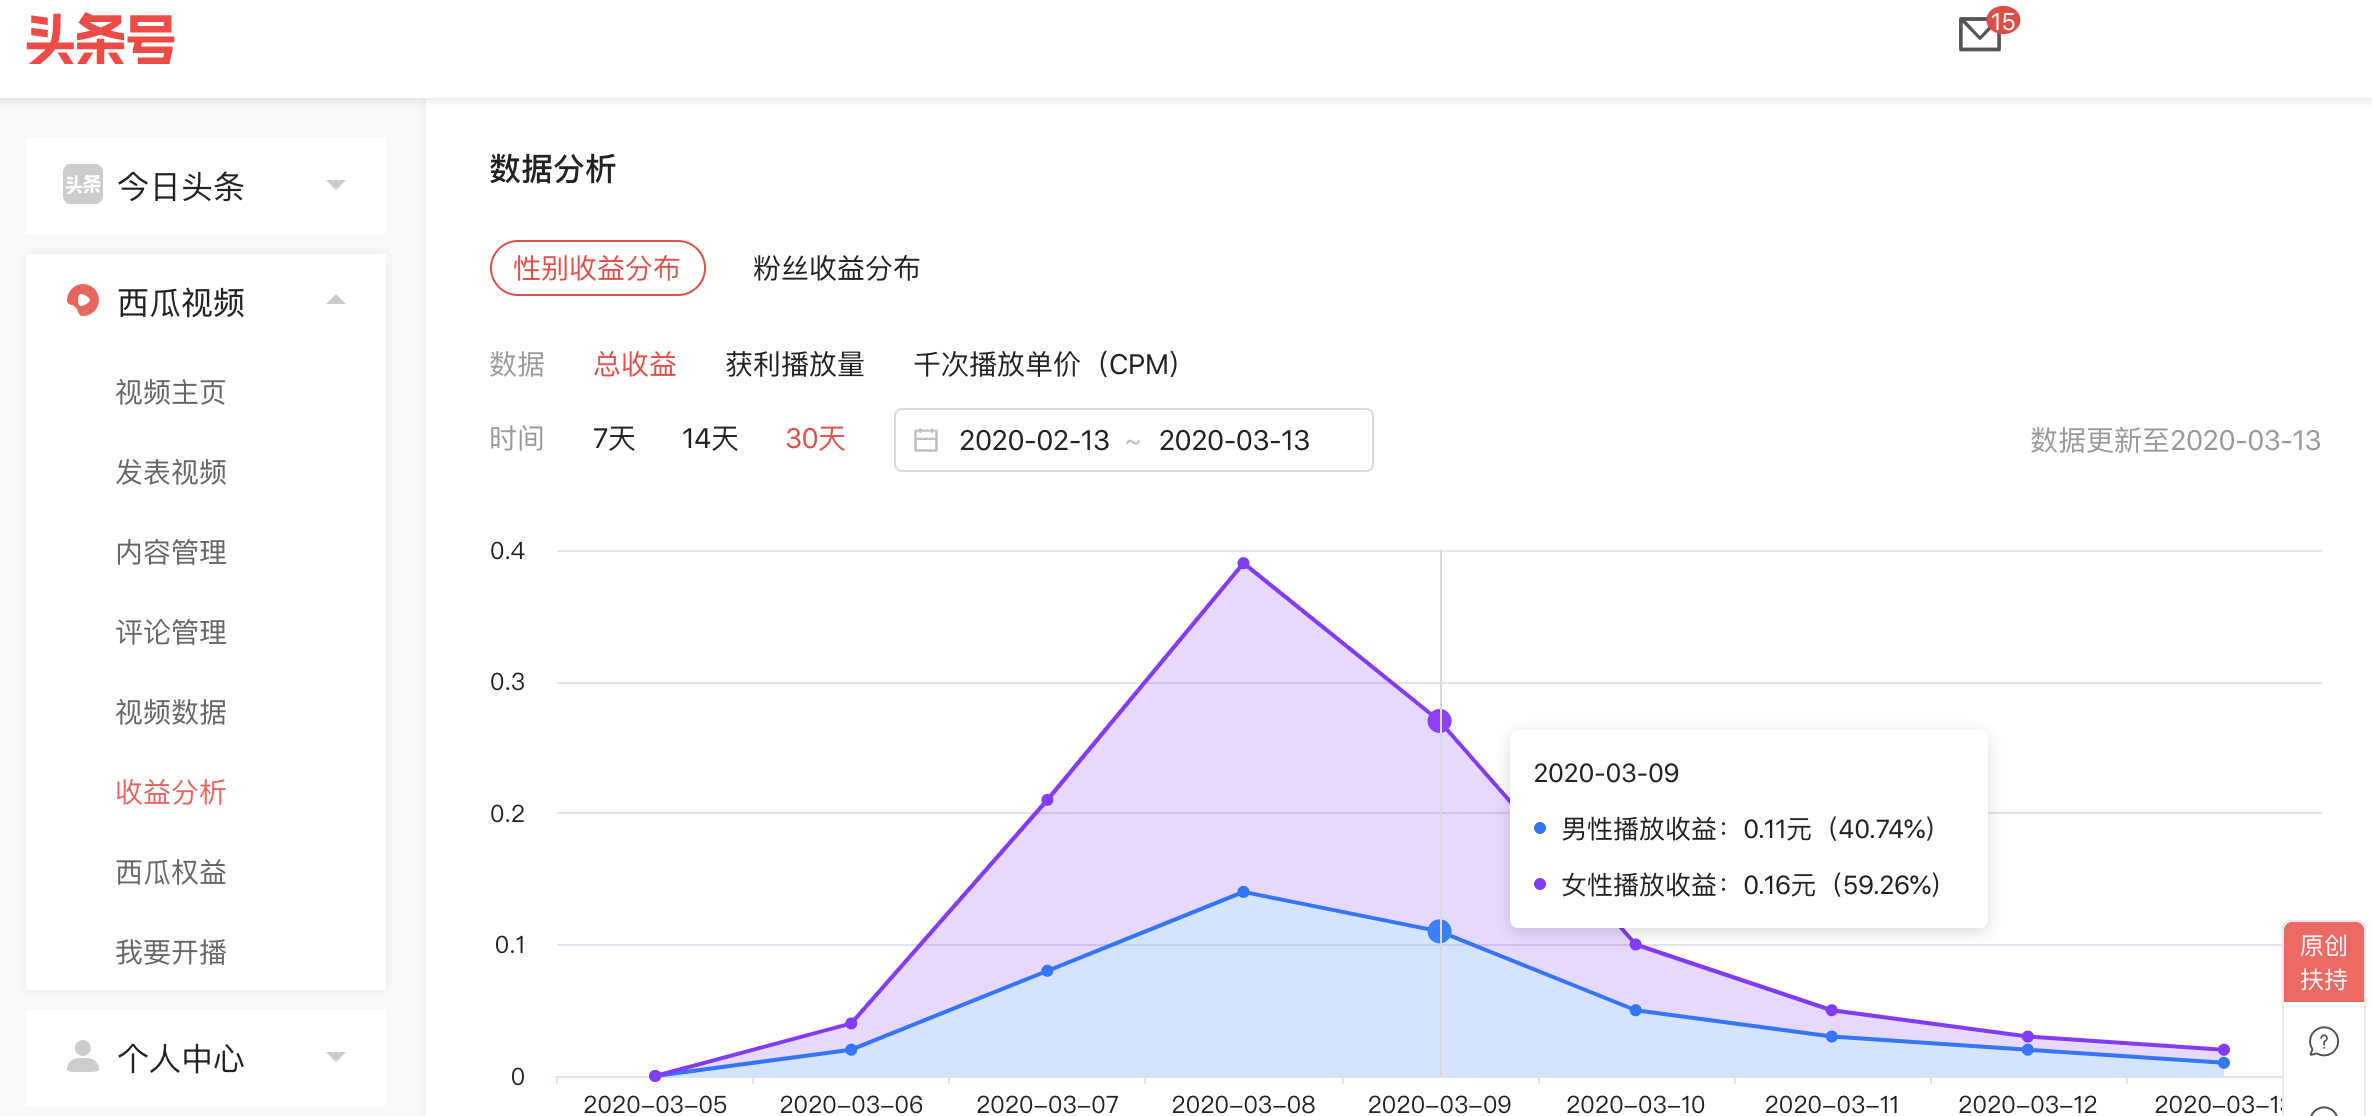Click the 今日头条 section icon
The image size is (2372, 1116).
click(82, 185)
